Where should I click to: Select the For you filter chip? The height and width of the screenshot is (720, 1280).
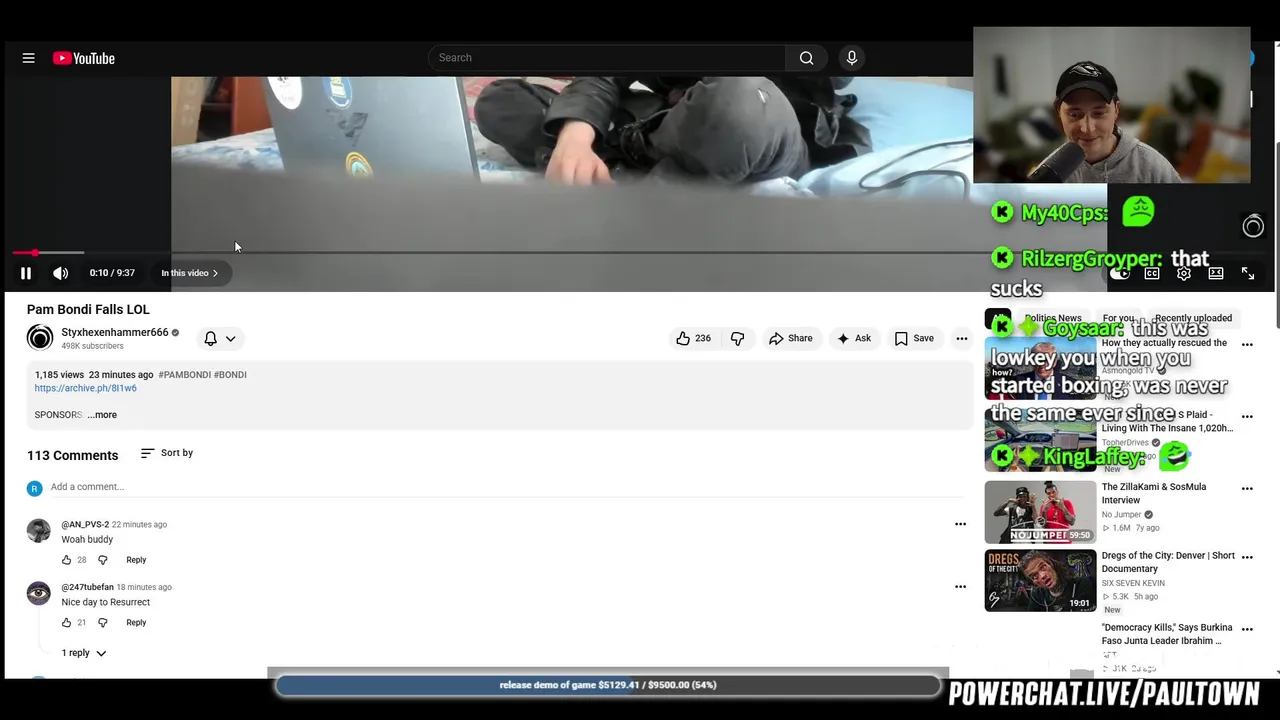click(1118, 318)
